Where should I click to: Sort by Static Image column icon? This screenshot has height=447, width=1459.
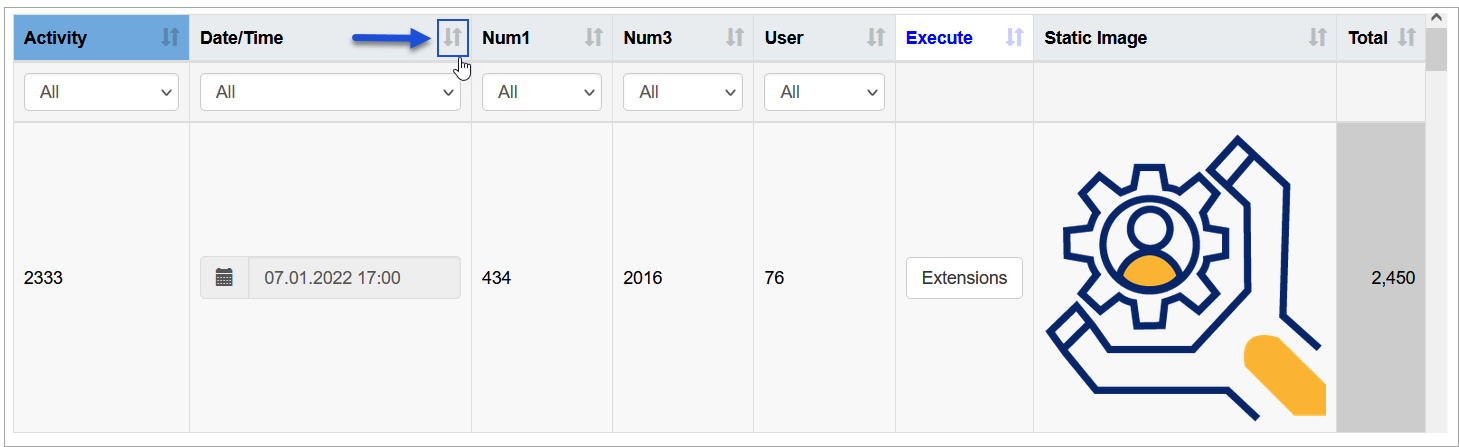click(1318, 38)
